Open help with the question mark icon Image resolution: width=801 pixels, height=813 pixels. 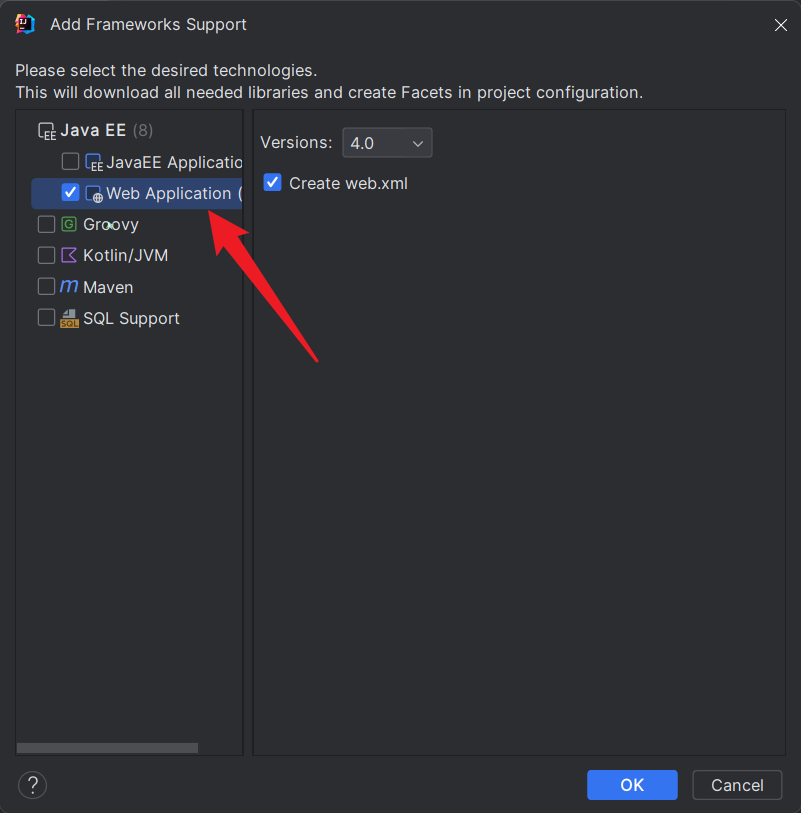point(33,784)
